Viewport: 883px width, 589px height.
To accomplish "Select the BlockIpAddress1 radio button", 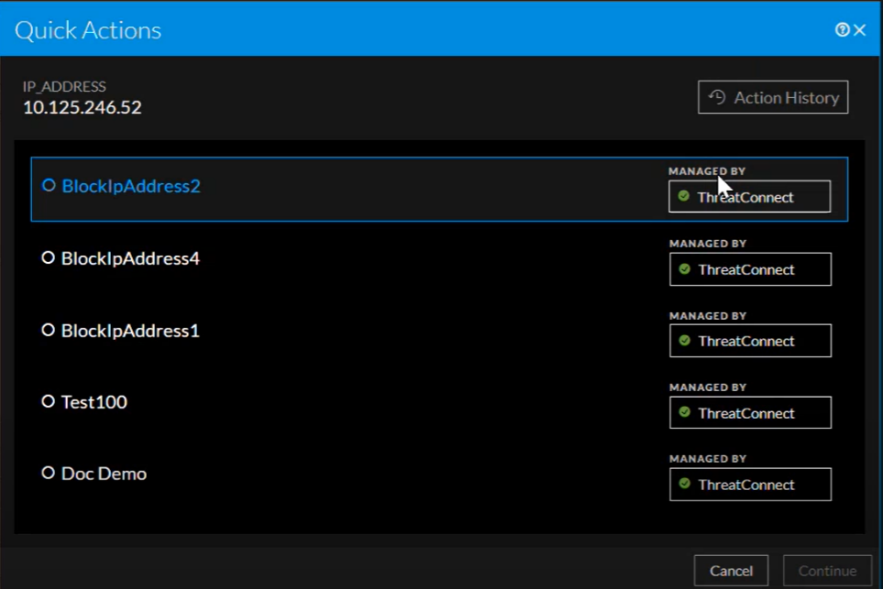I will click(x=48, y=330).
